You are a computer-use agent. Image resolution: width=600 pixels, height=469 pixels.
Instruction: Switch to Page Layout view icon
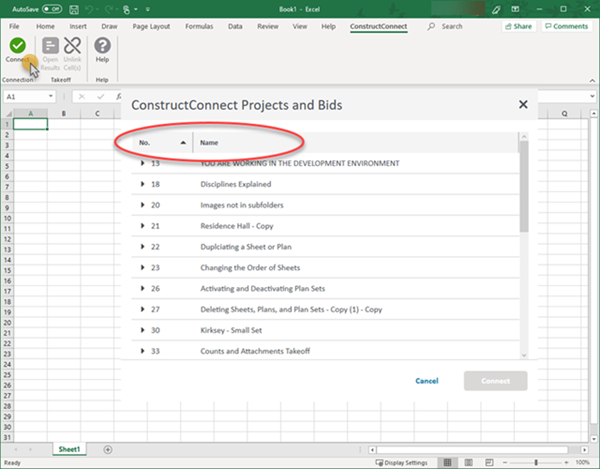pyautogui.click(x=468, y=462)
